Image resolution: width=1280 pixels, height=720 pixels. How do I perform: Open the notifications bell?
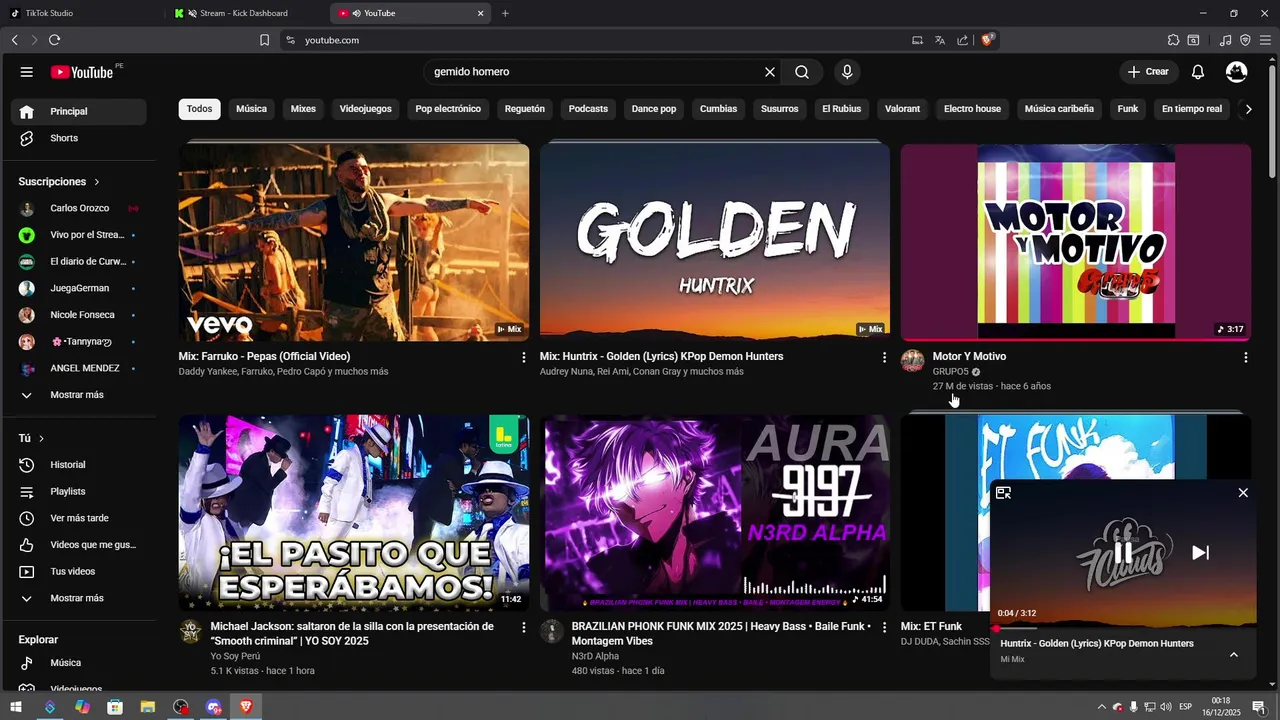click(x=1198, y=72)
